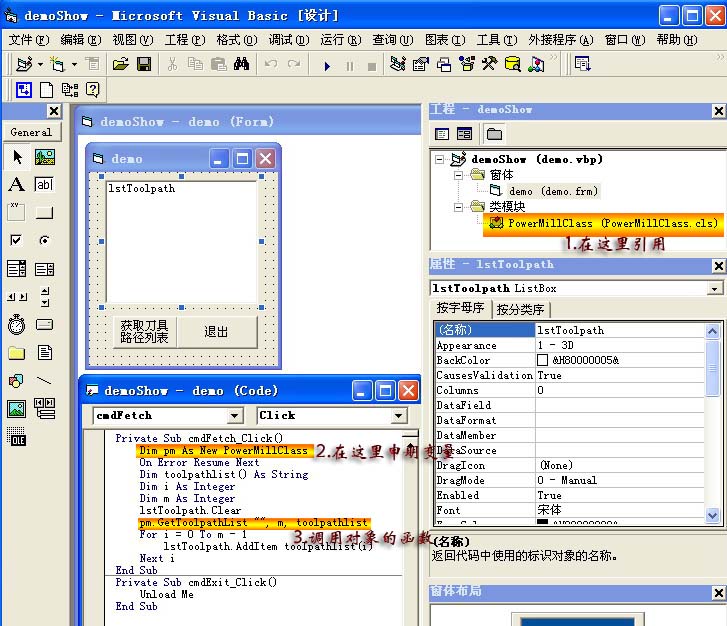The image size is (727, 626).
Task: Collapse the 类模块 class modules folder
Action: pos(458,207)
